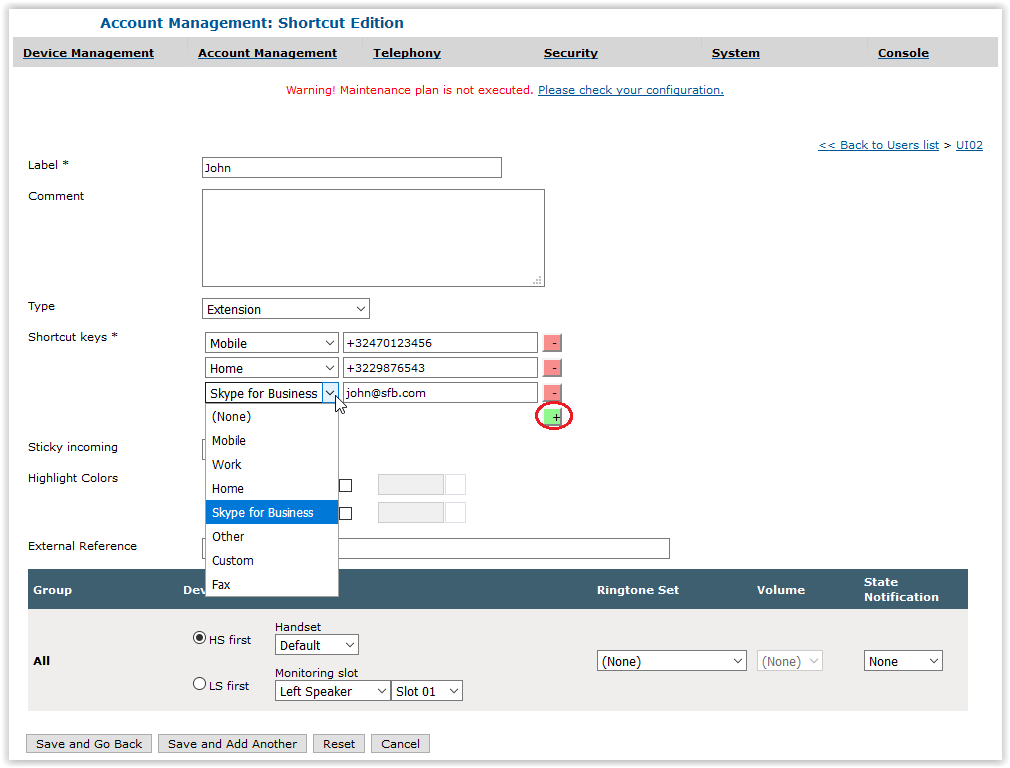Image resolution: width=1010 pixels, height=768 pixels.
Task: Open the Ringtone Set dropdown
Action: coord(671,661)
